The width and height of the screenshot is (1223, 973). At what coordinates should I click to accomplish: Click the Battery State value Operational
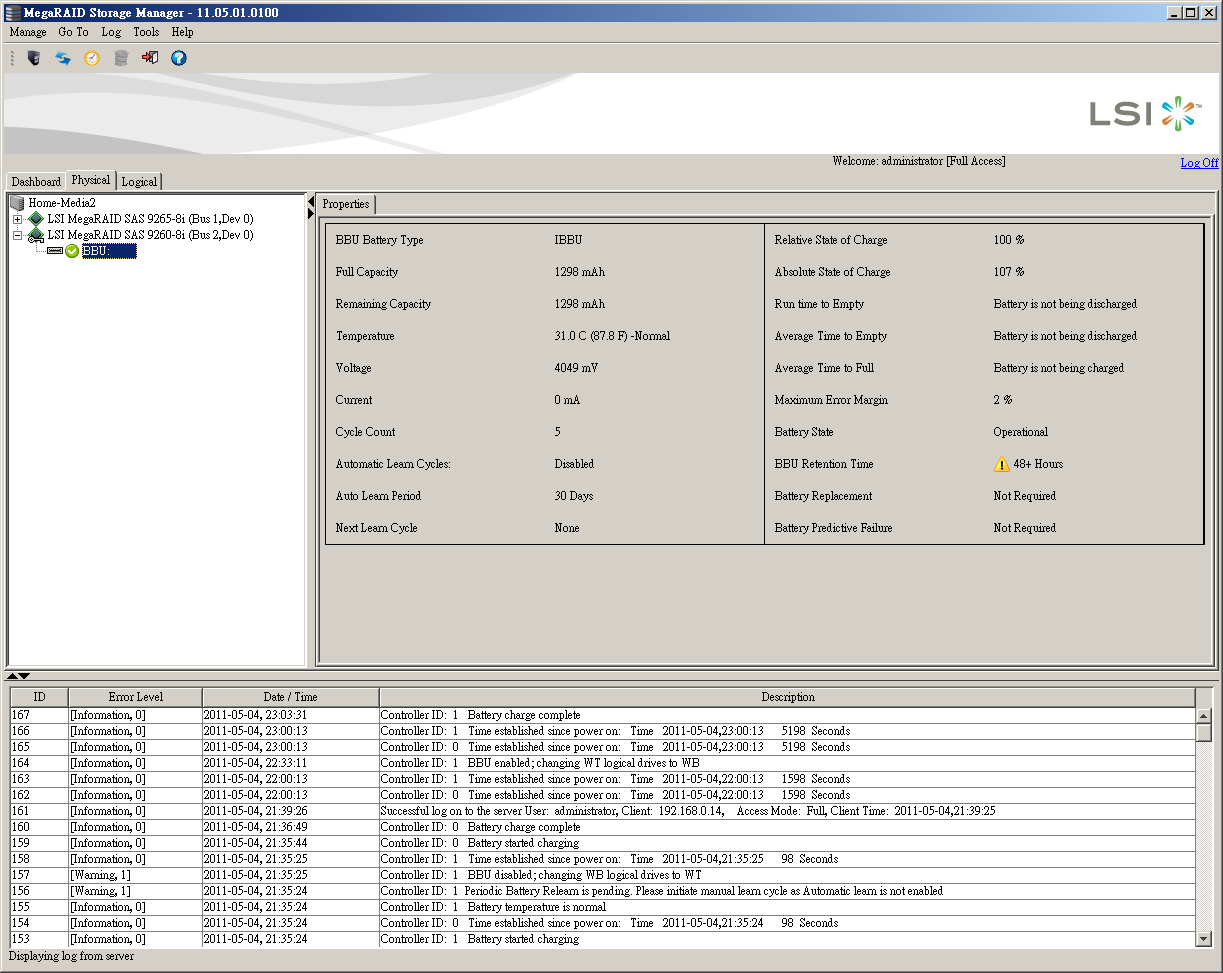coord(1021,432)
